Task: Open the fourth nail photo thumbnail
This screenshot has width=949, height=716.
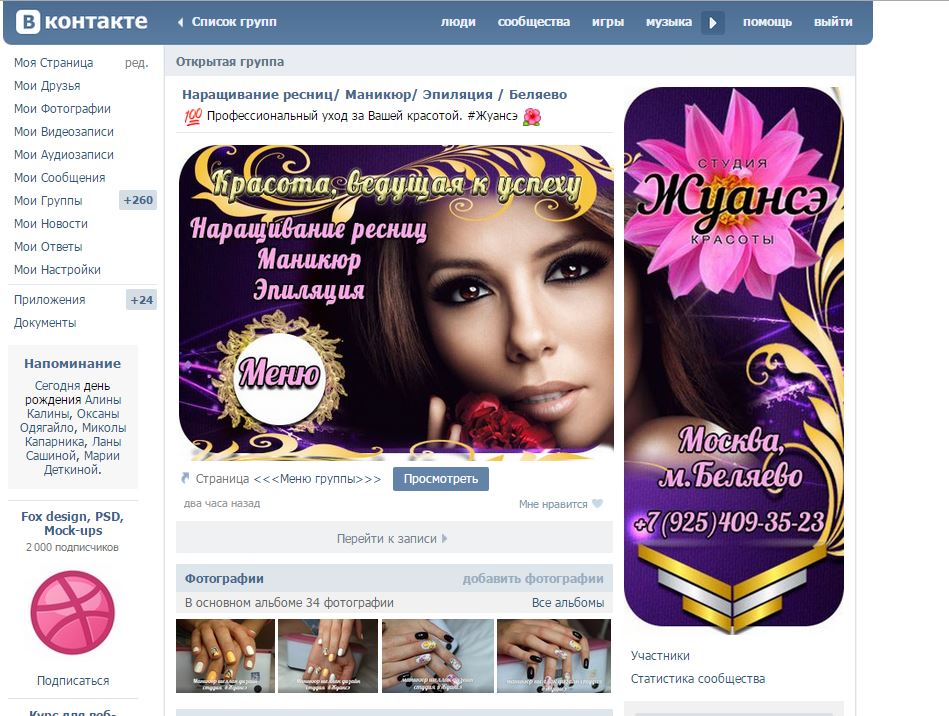Action: (x=554, y=655)
